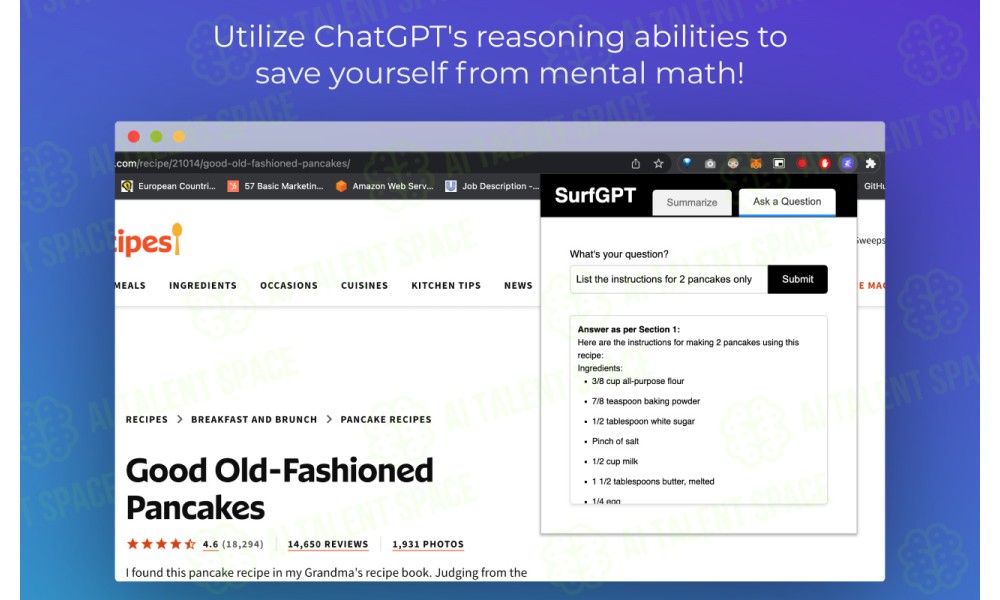Click 'Pinch of salt' line

pyautogui.click(x=615, y=441)
